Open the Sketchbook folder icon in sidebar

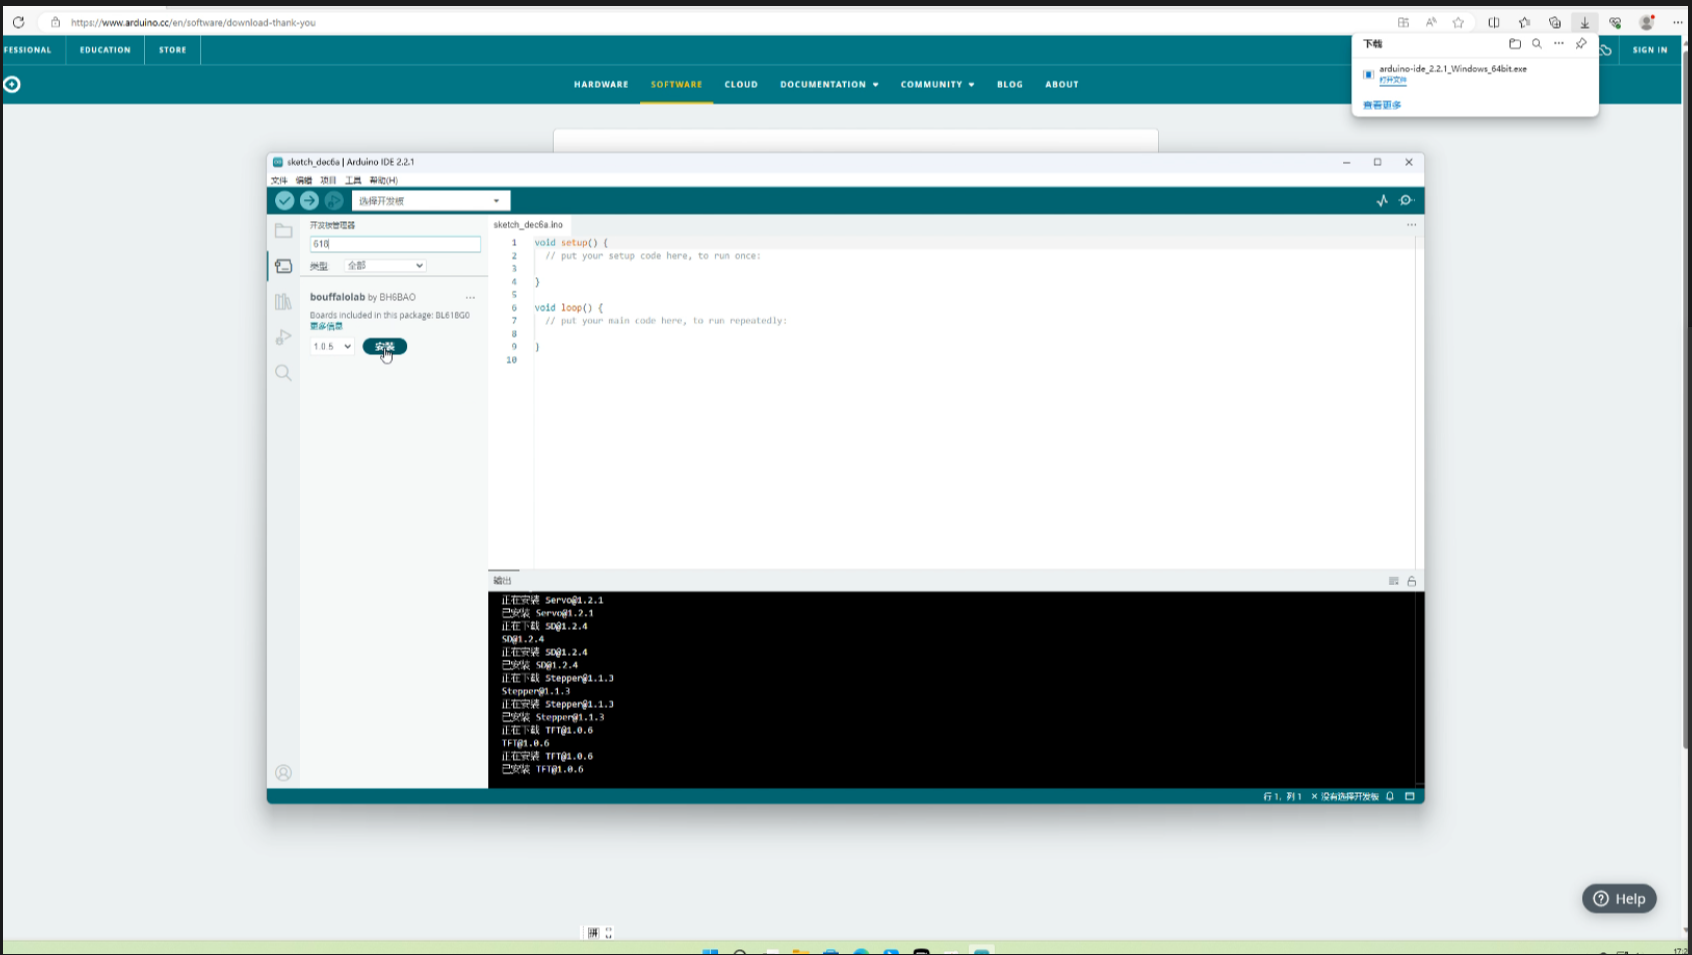(x=284, y=231)
